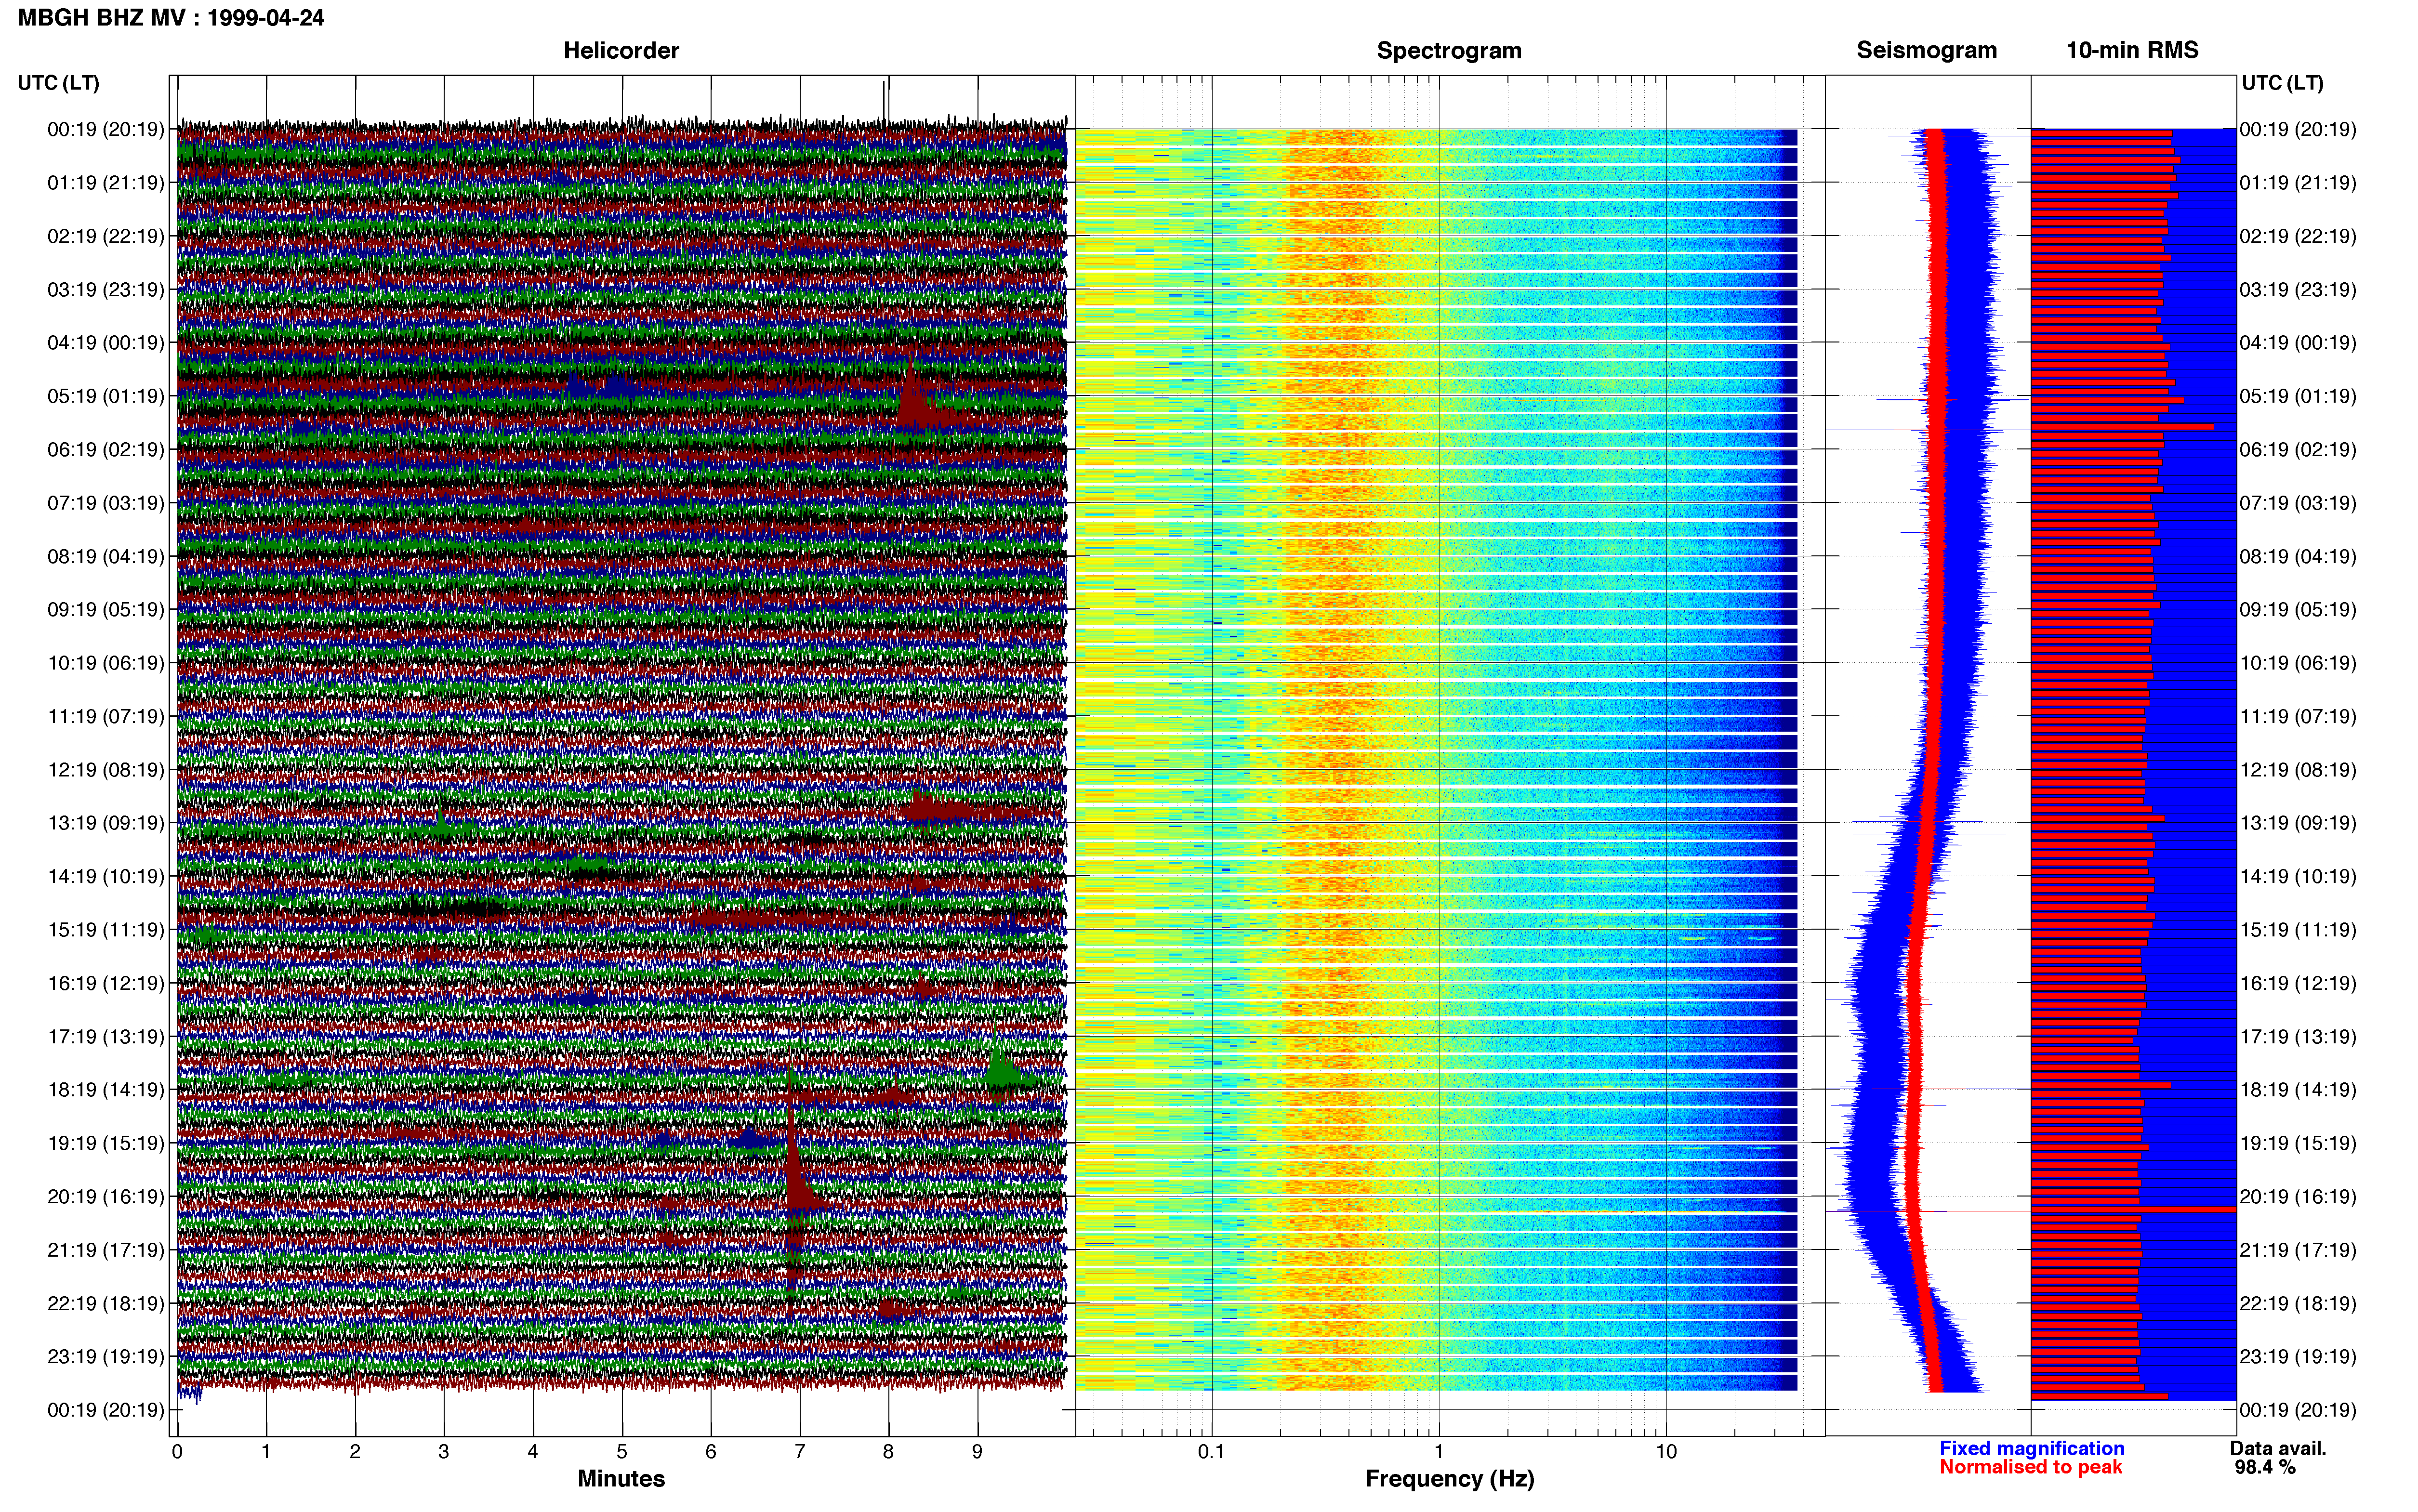Click left time label '01:19 (21:19)'
This screenshot has height=1512, width=2418.
click(105, 183)
